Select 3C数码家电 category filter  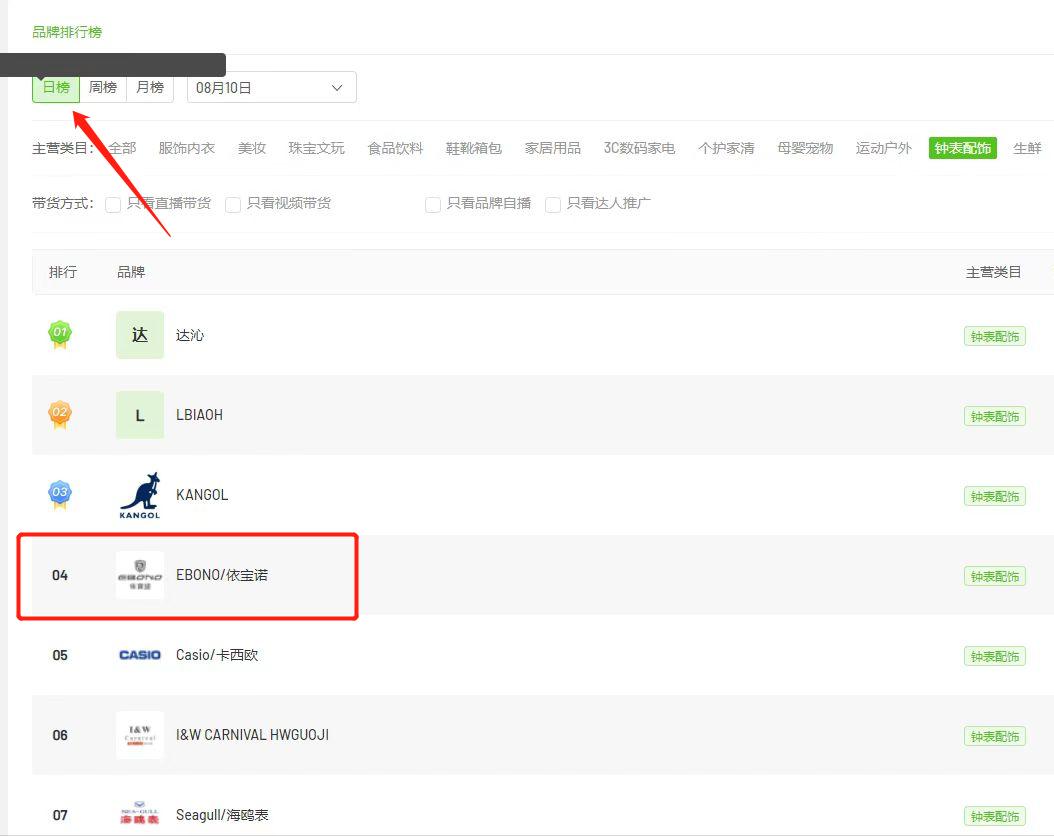pyautogui.click(x=639, y=148)
